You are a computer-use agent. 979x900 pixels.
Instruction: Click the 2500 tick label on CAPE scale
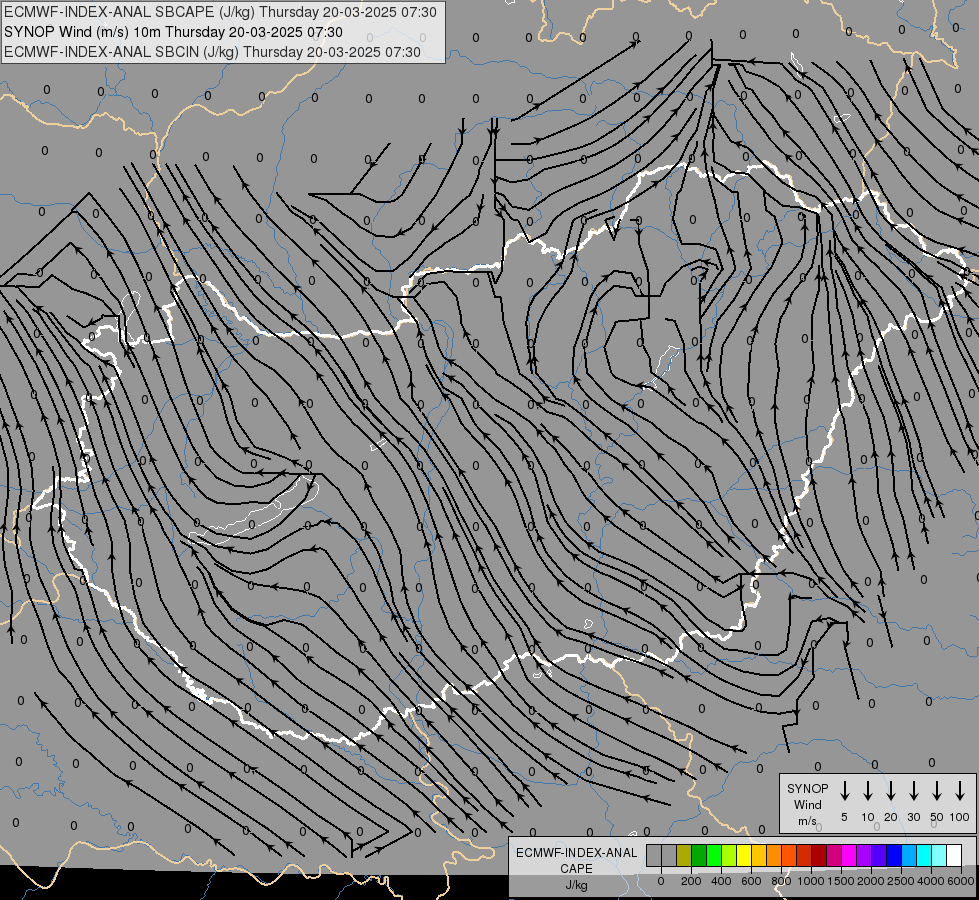[x=901, y=881]
